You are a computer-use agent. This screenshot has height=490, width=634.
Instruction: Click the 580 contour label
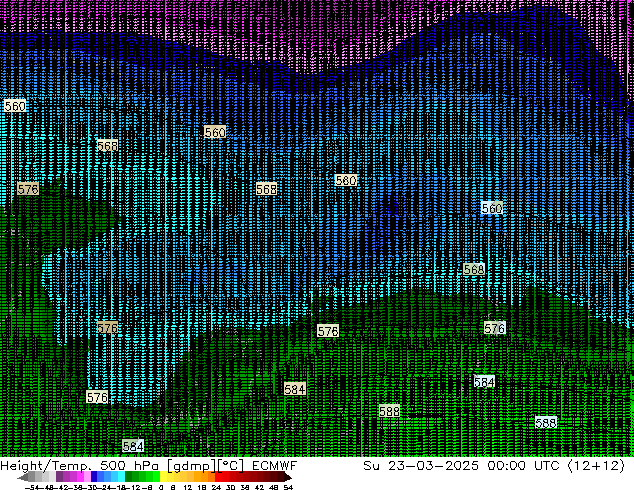click(x=346, y=180)
